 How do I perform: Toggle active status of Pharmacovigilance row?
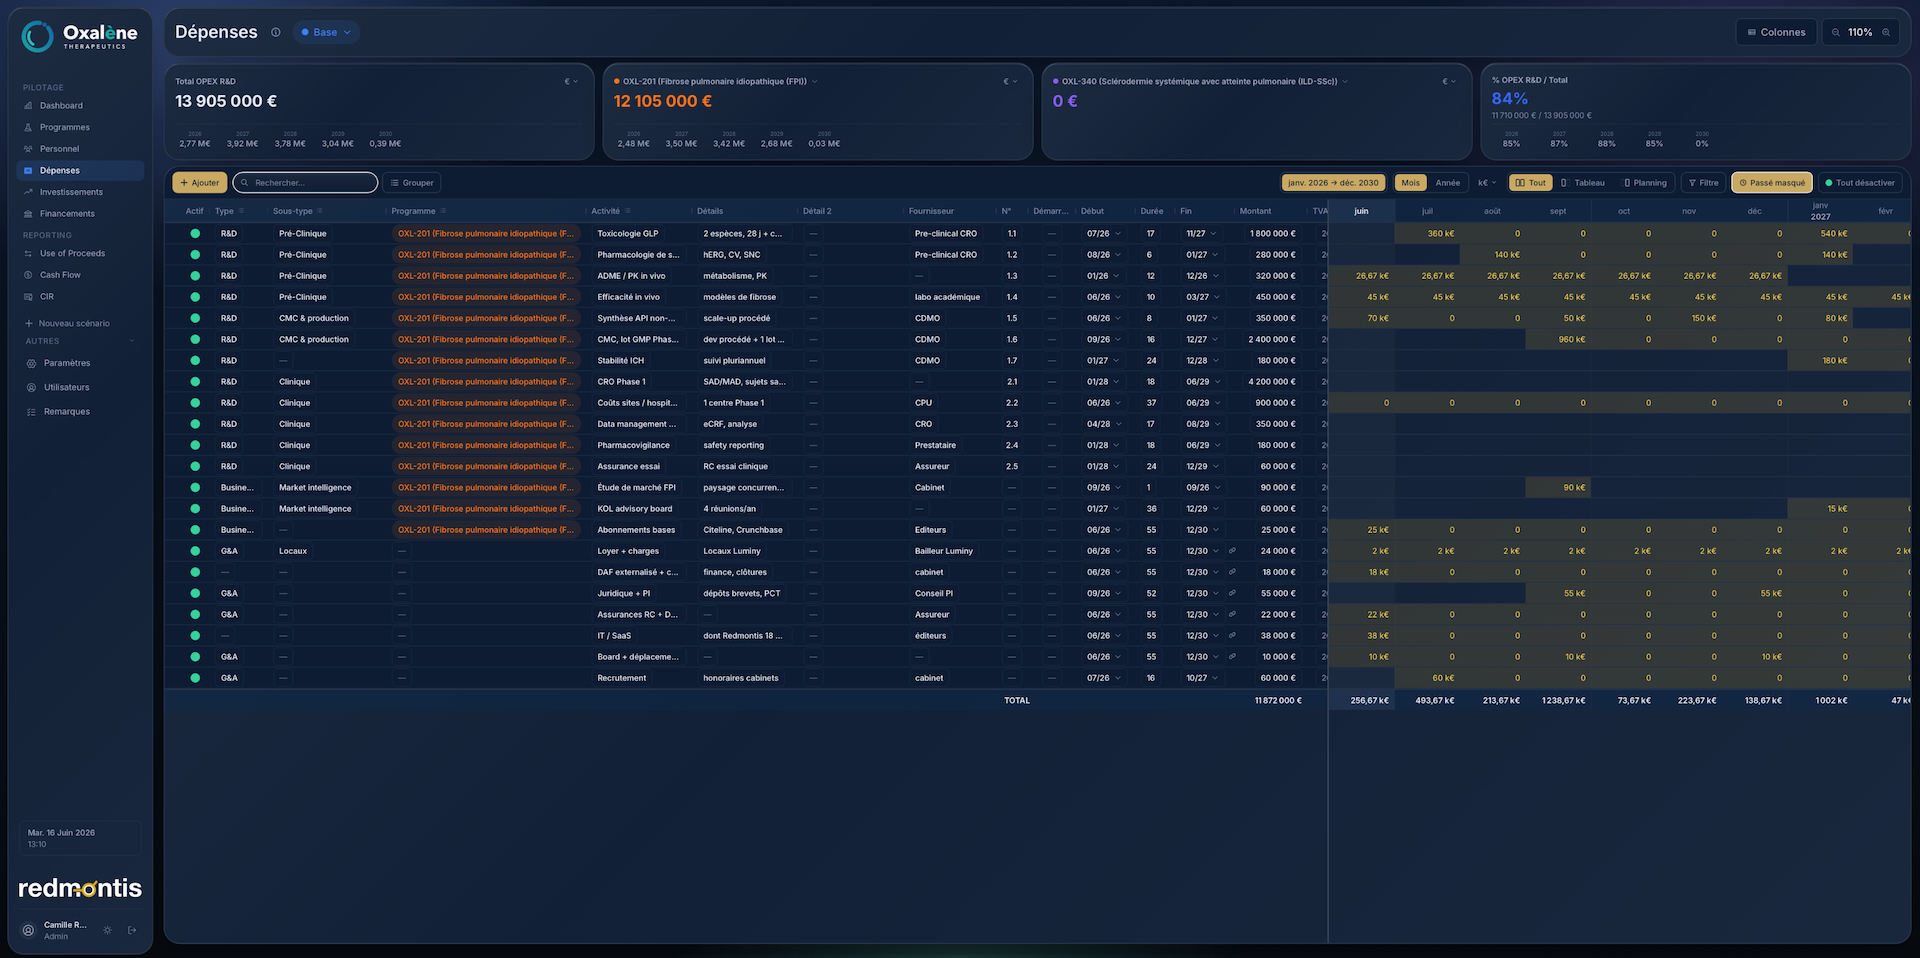click(x=195, y=445)
